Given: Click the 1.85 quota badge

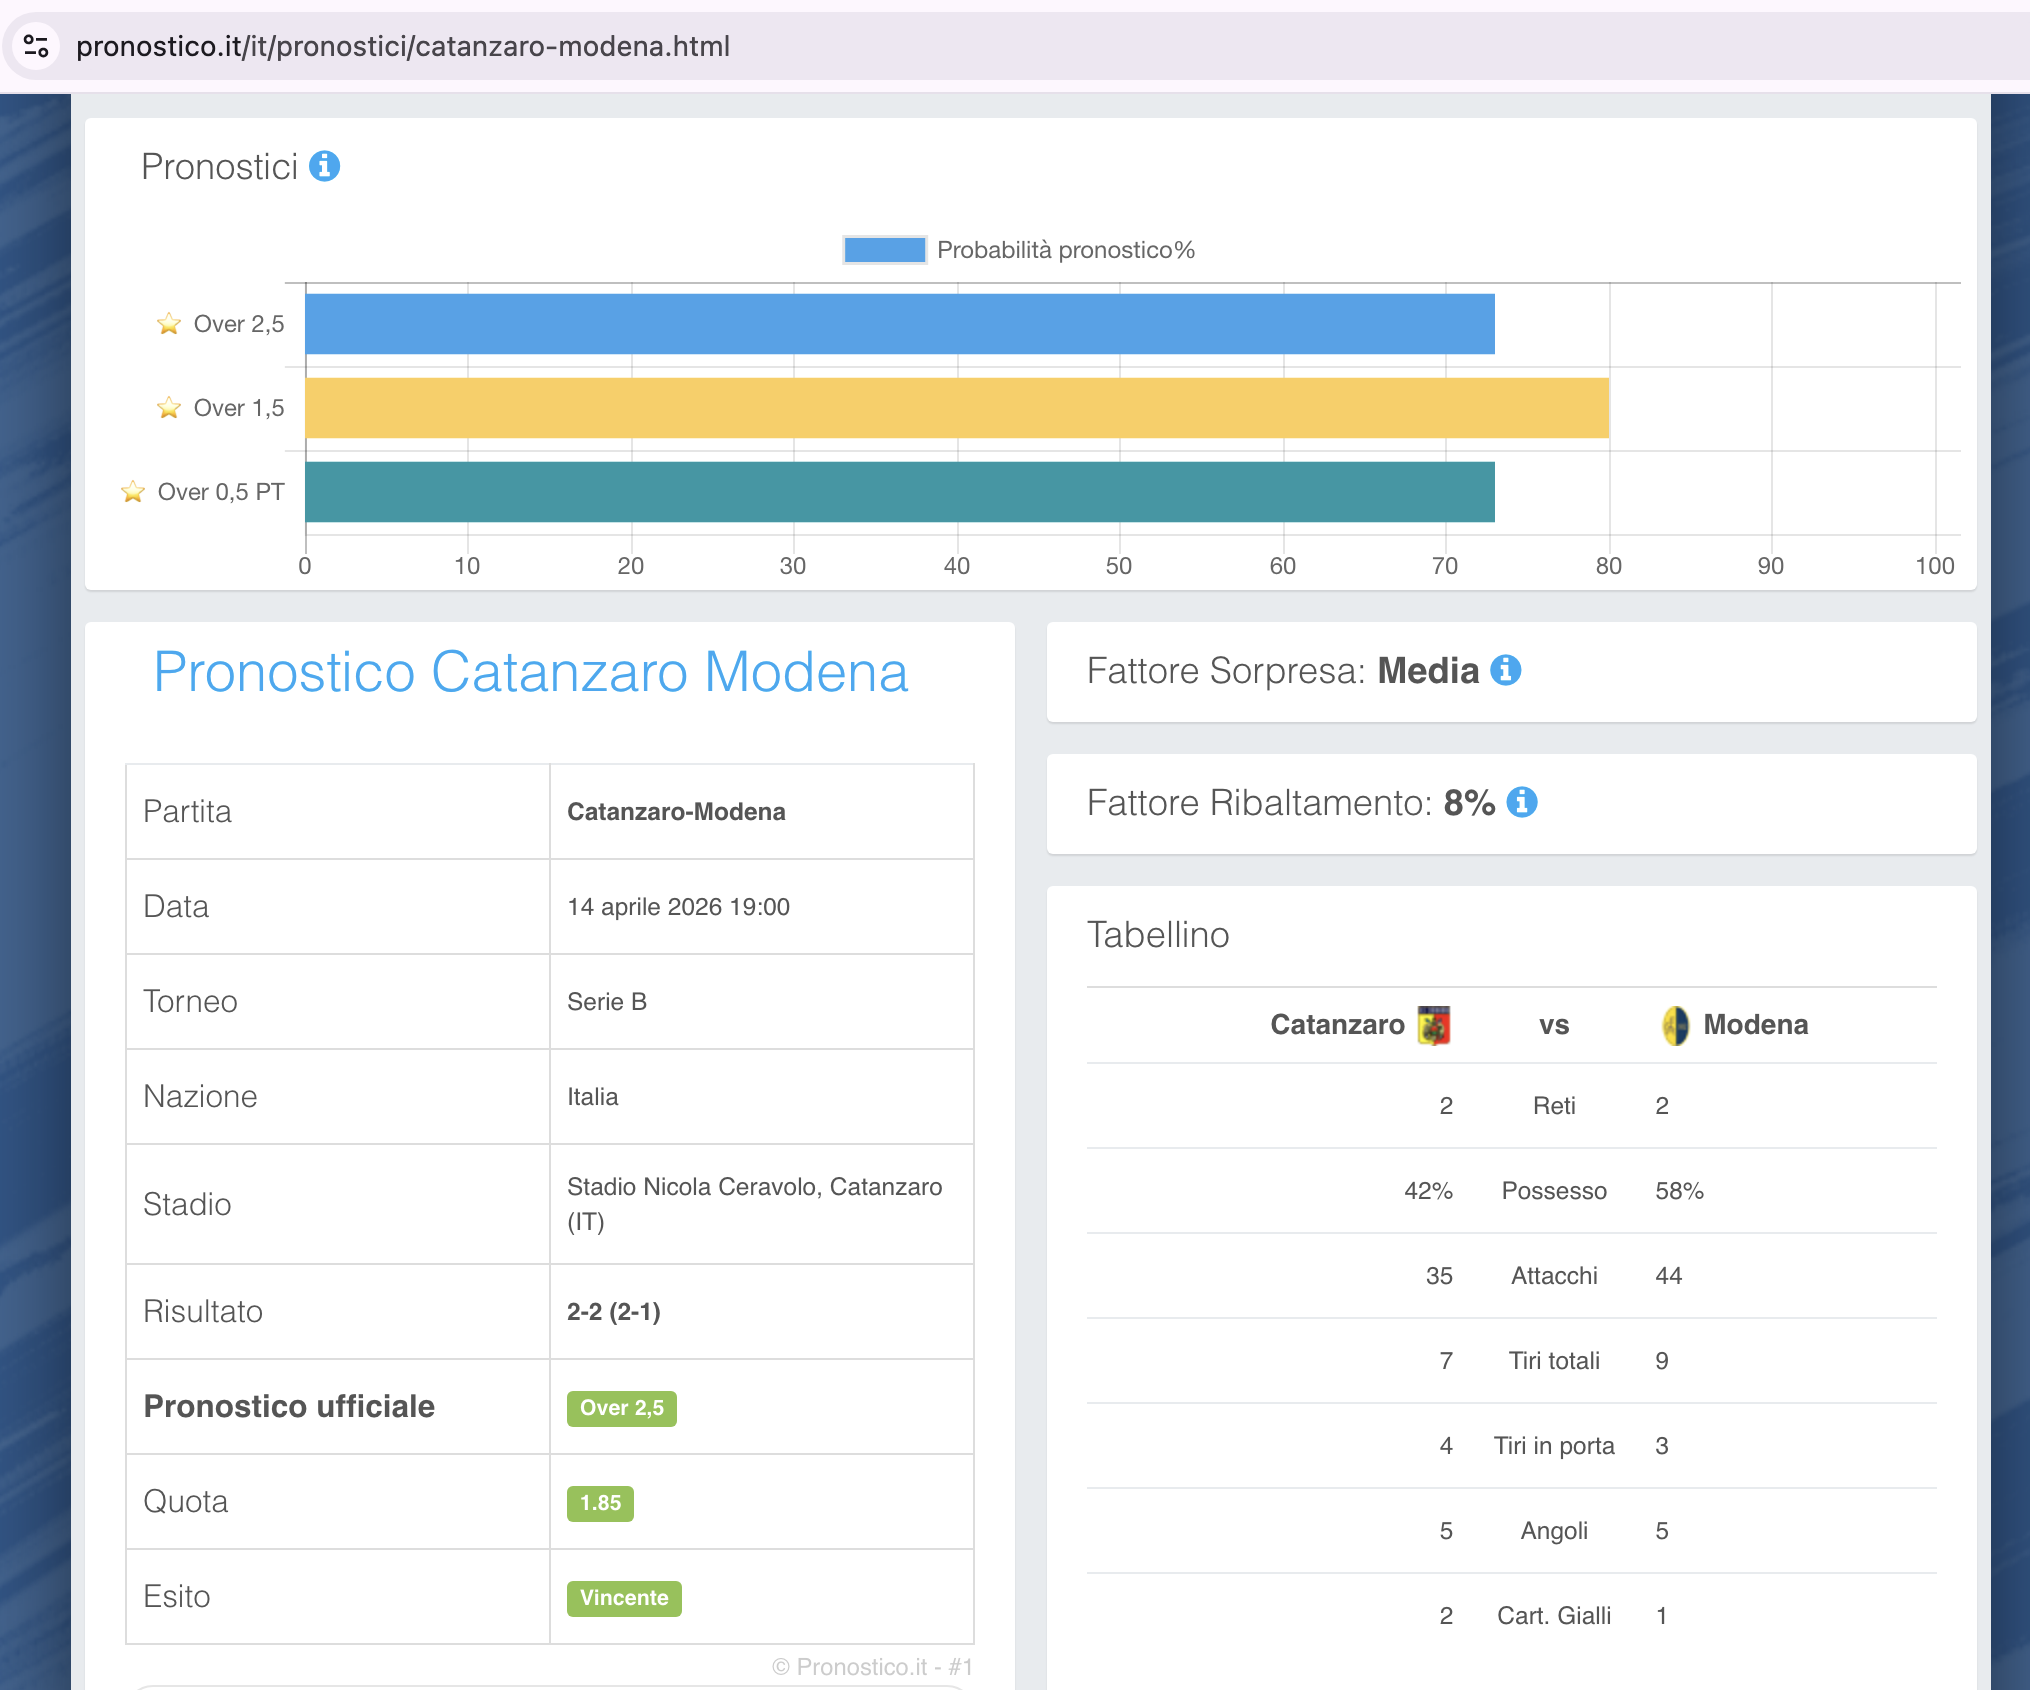Looking at the screenshot, I should [600, 1503].
